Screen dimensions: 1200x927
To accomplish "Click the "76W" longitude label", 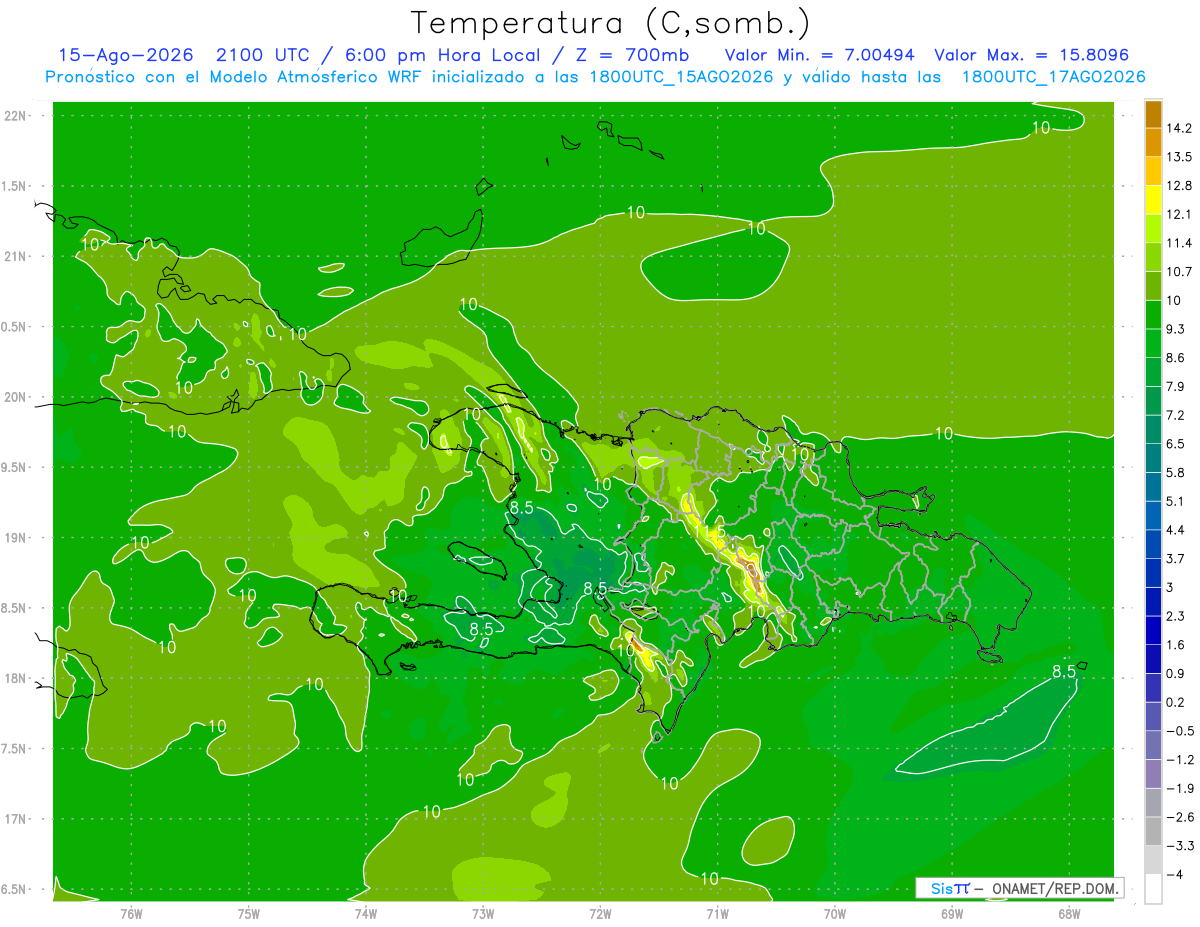I will tap(131, 914).
